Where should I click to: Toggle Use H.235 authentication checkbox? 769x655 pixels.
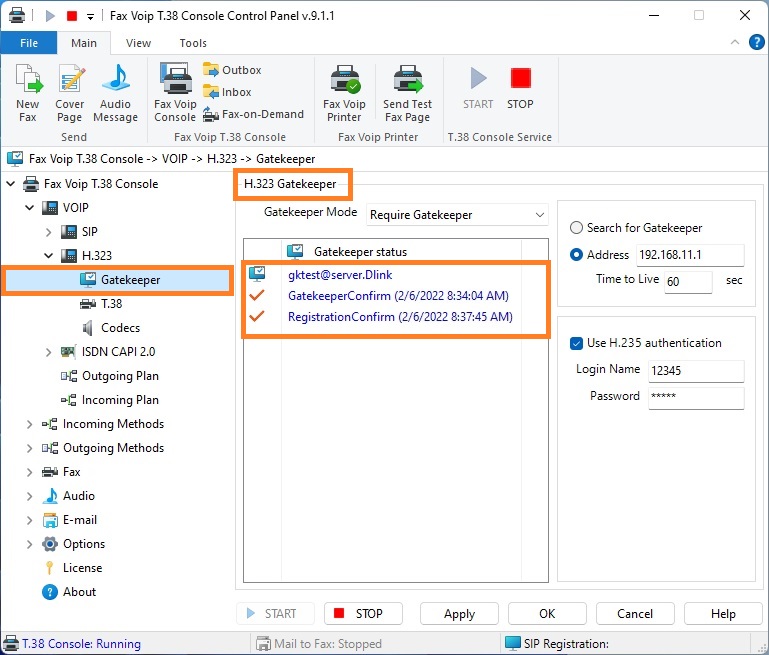(576, 343)
